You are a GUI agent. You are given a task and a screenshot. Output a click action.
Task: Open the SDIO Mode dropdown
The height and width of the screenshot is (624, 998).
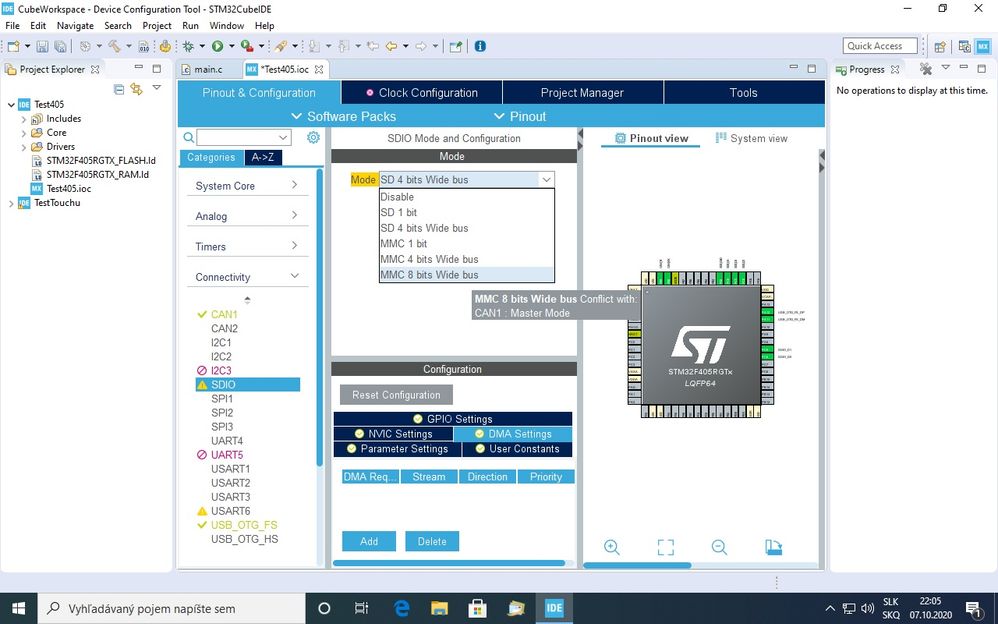(546, 180)
